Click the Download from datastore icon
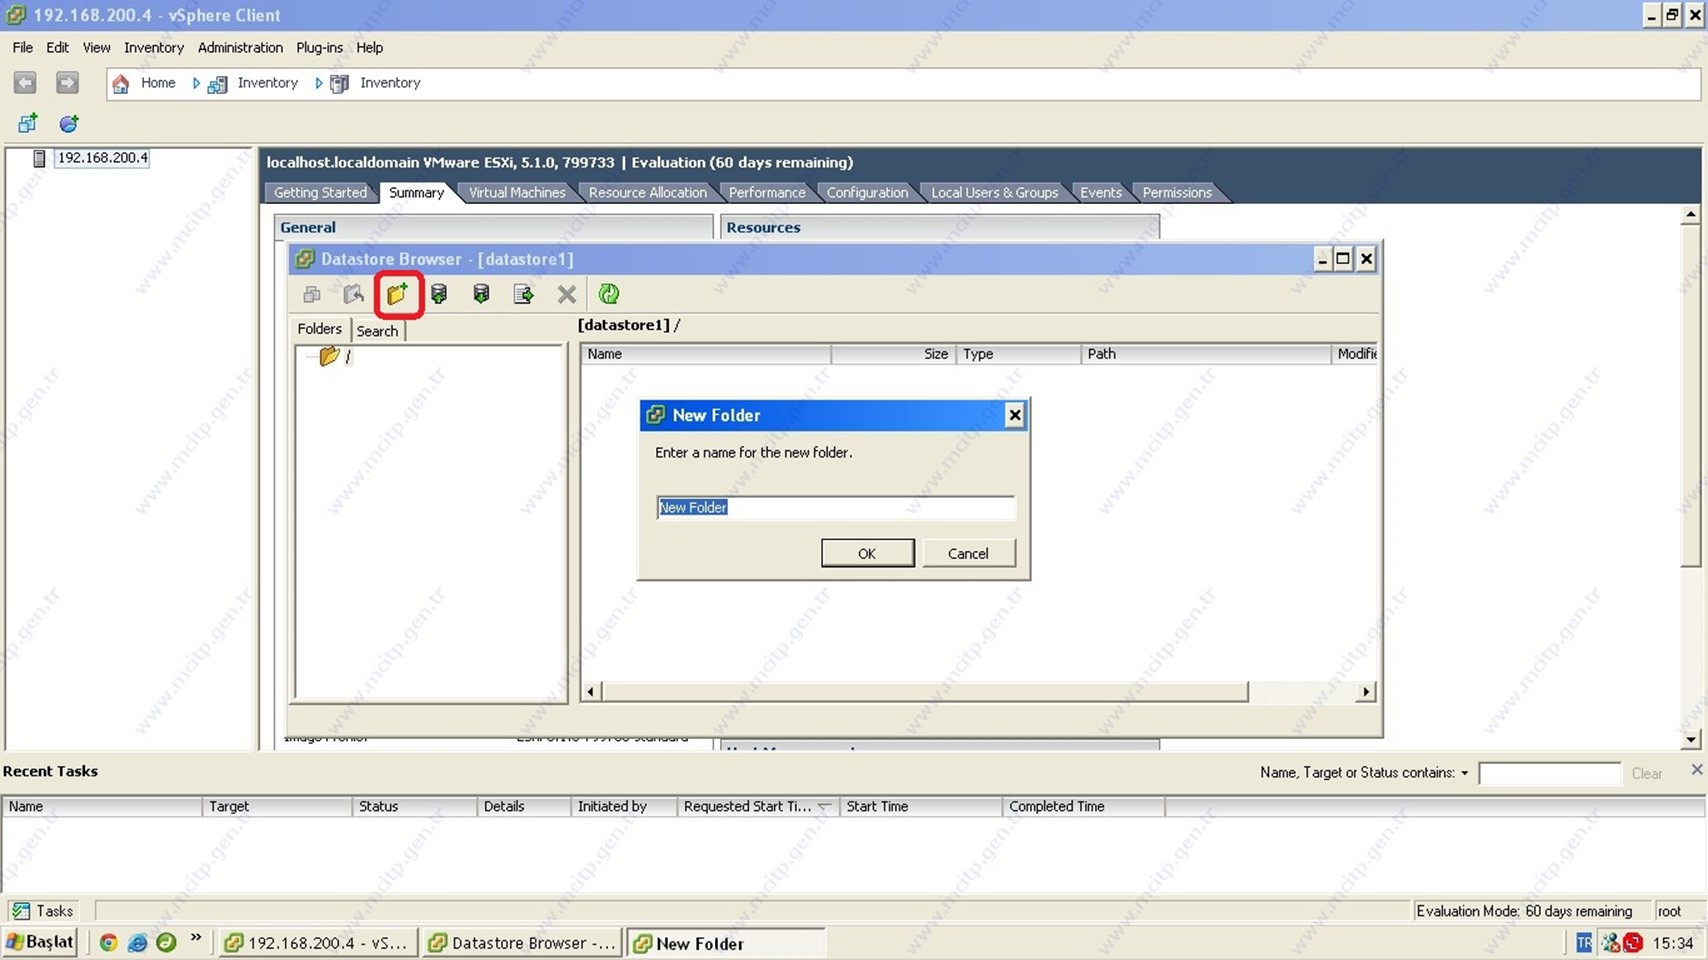 pos(481,294)
